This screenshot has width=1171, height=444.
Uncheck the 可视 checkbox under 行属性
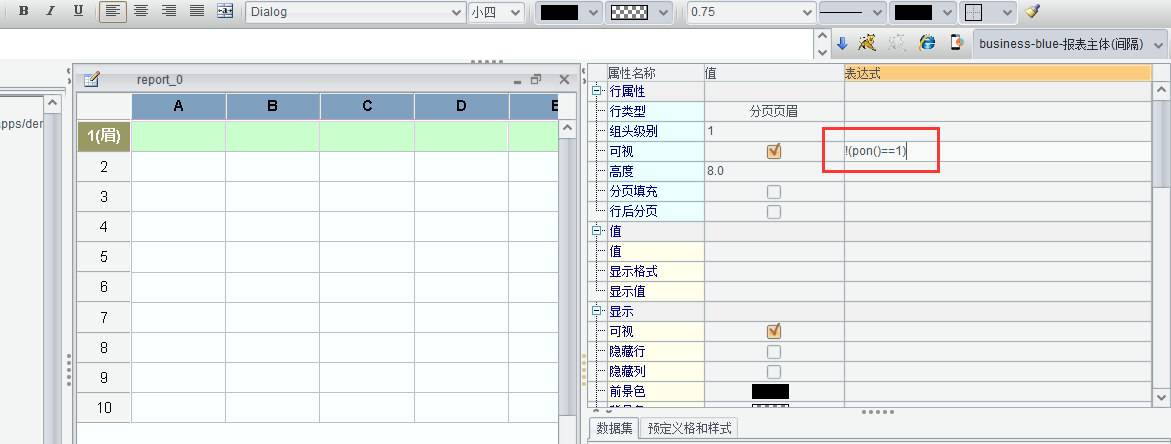pos(774,151)
